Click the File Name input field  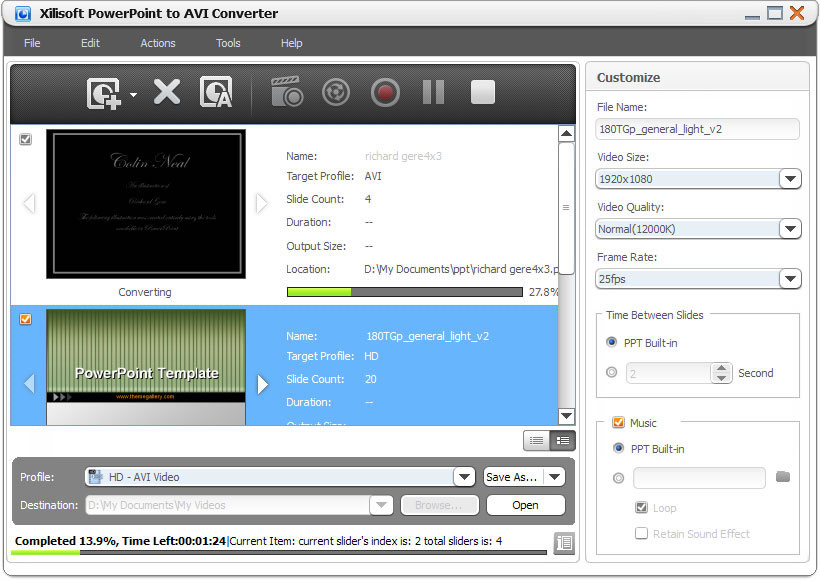697,129
